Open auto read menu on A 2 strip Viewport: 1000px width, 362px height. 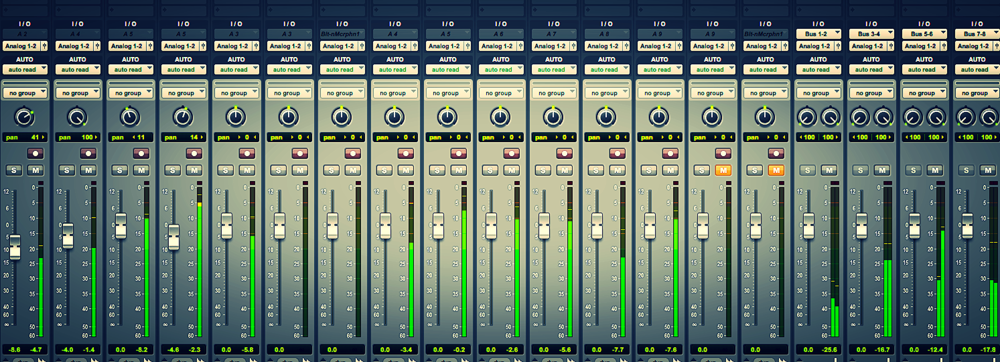(x=24, y=69)
